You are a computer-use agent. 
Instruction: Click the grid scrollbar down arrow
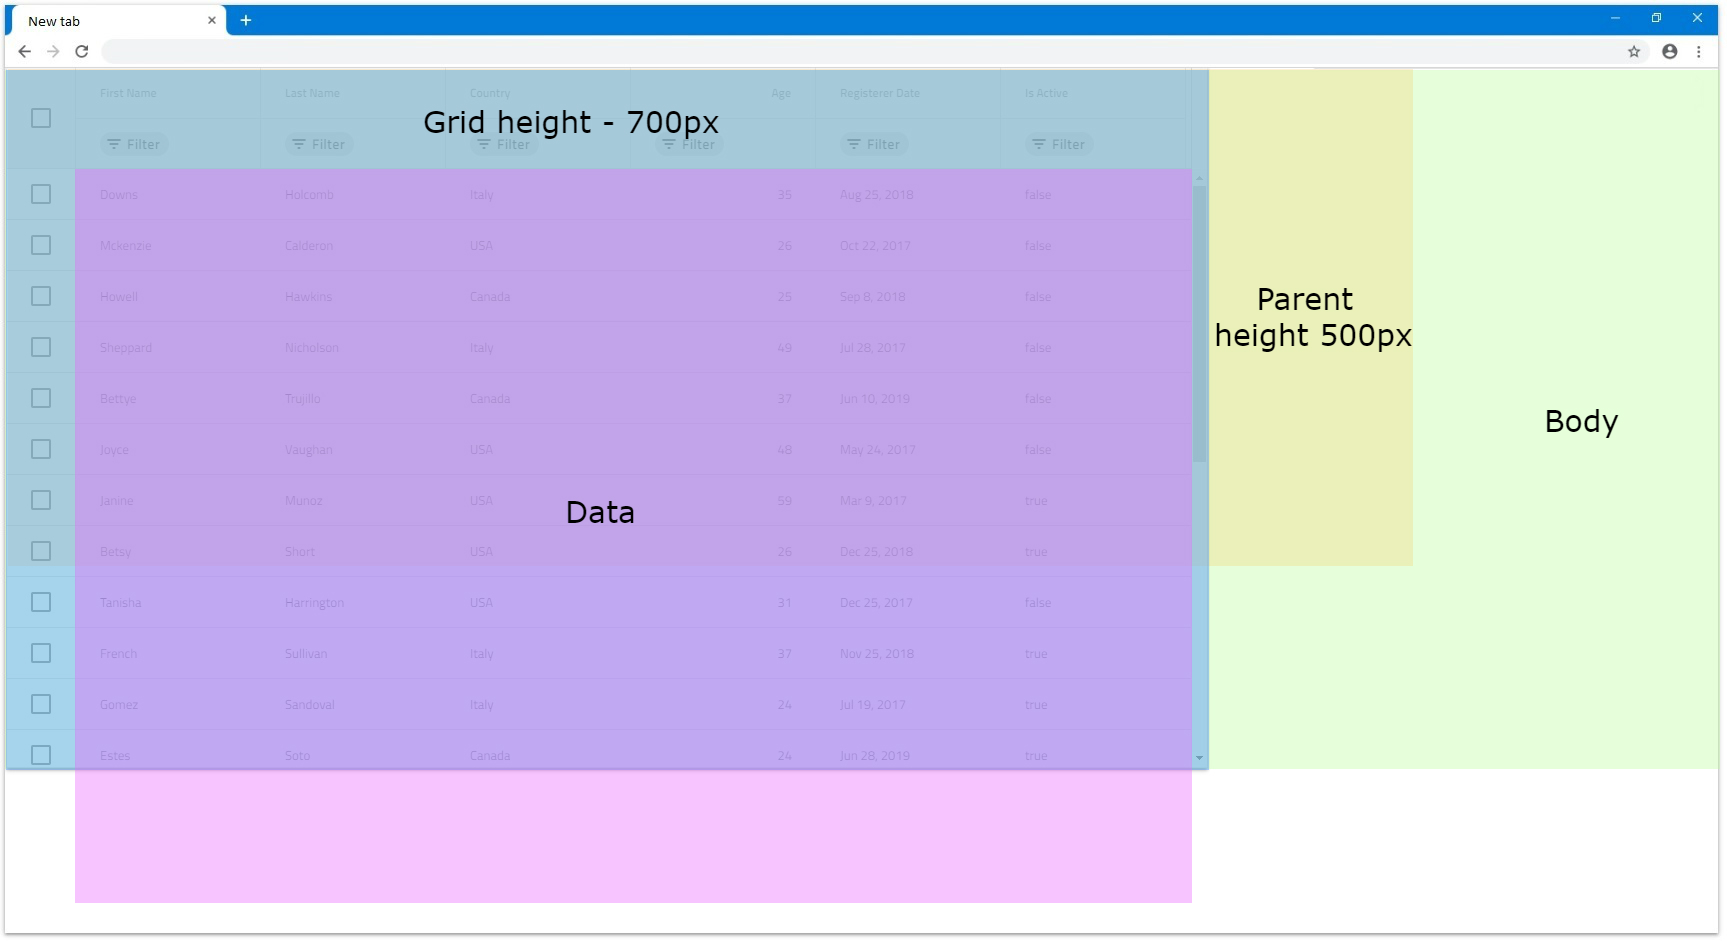click(1199, 758)
